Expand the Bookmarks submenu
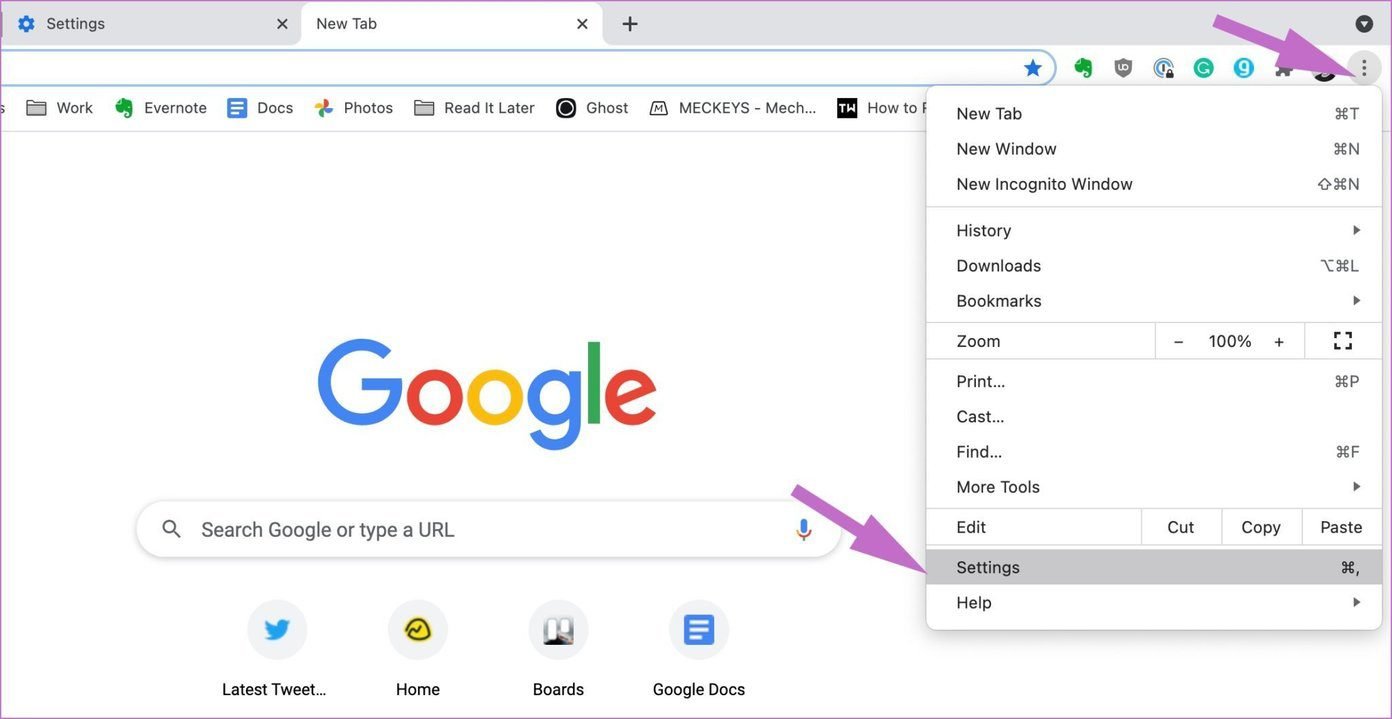Screen dimensions: 1392x719 point(1154,301)
